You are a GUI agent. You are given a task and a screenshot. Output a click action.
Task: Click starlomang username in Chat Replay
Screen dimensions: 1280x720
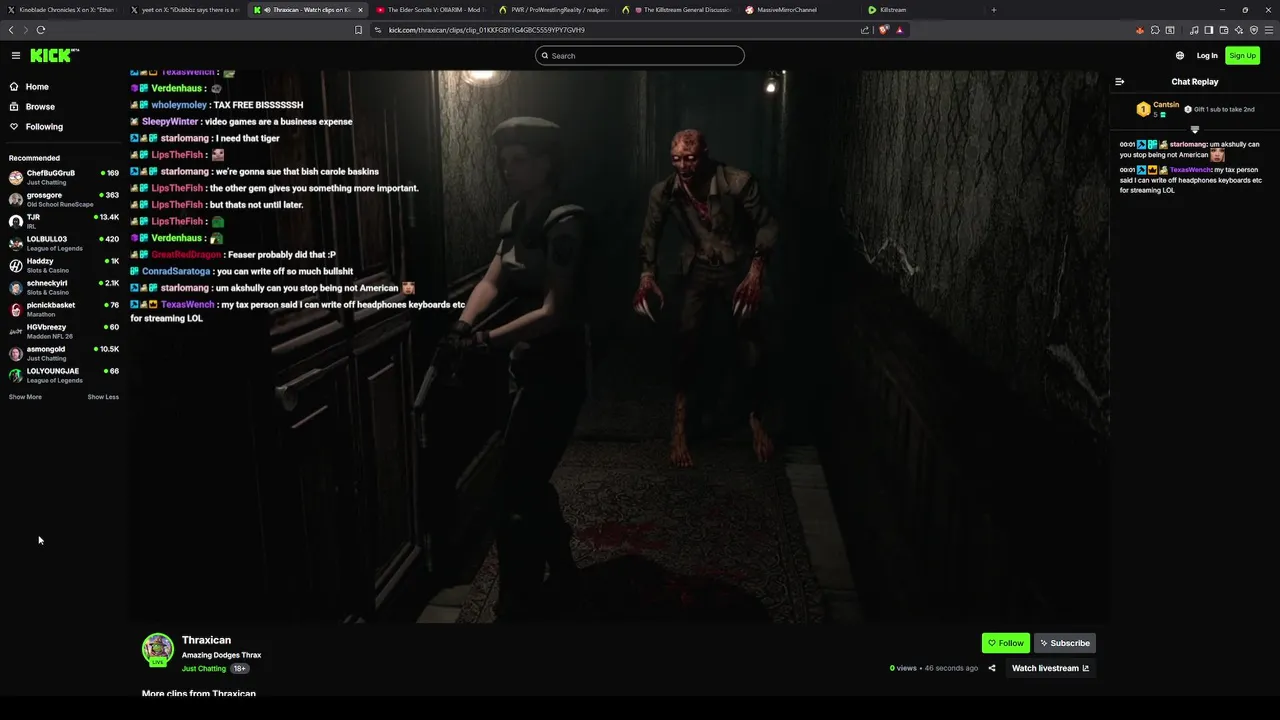(x=1189, y=144)
